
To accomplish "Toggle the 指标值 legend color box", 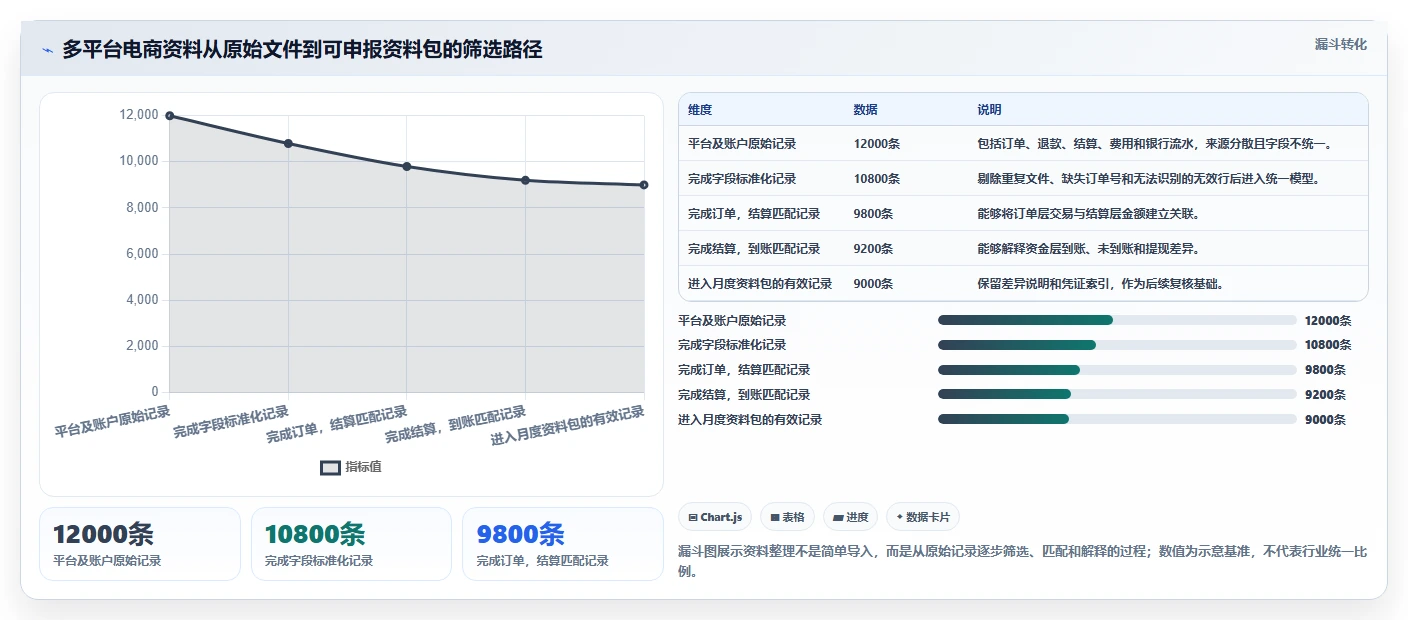I will pyautogui.click(x=330, y=467).
